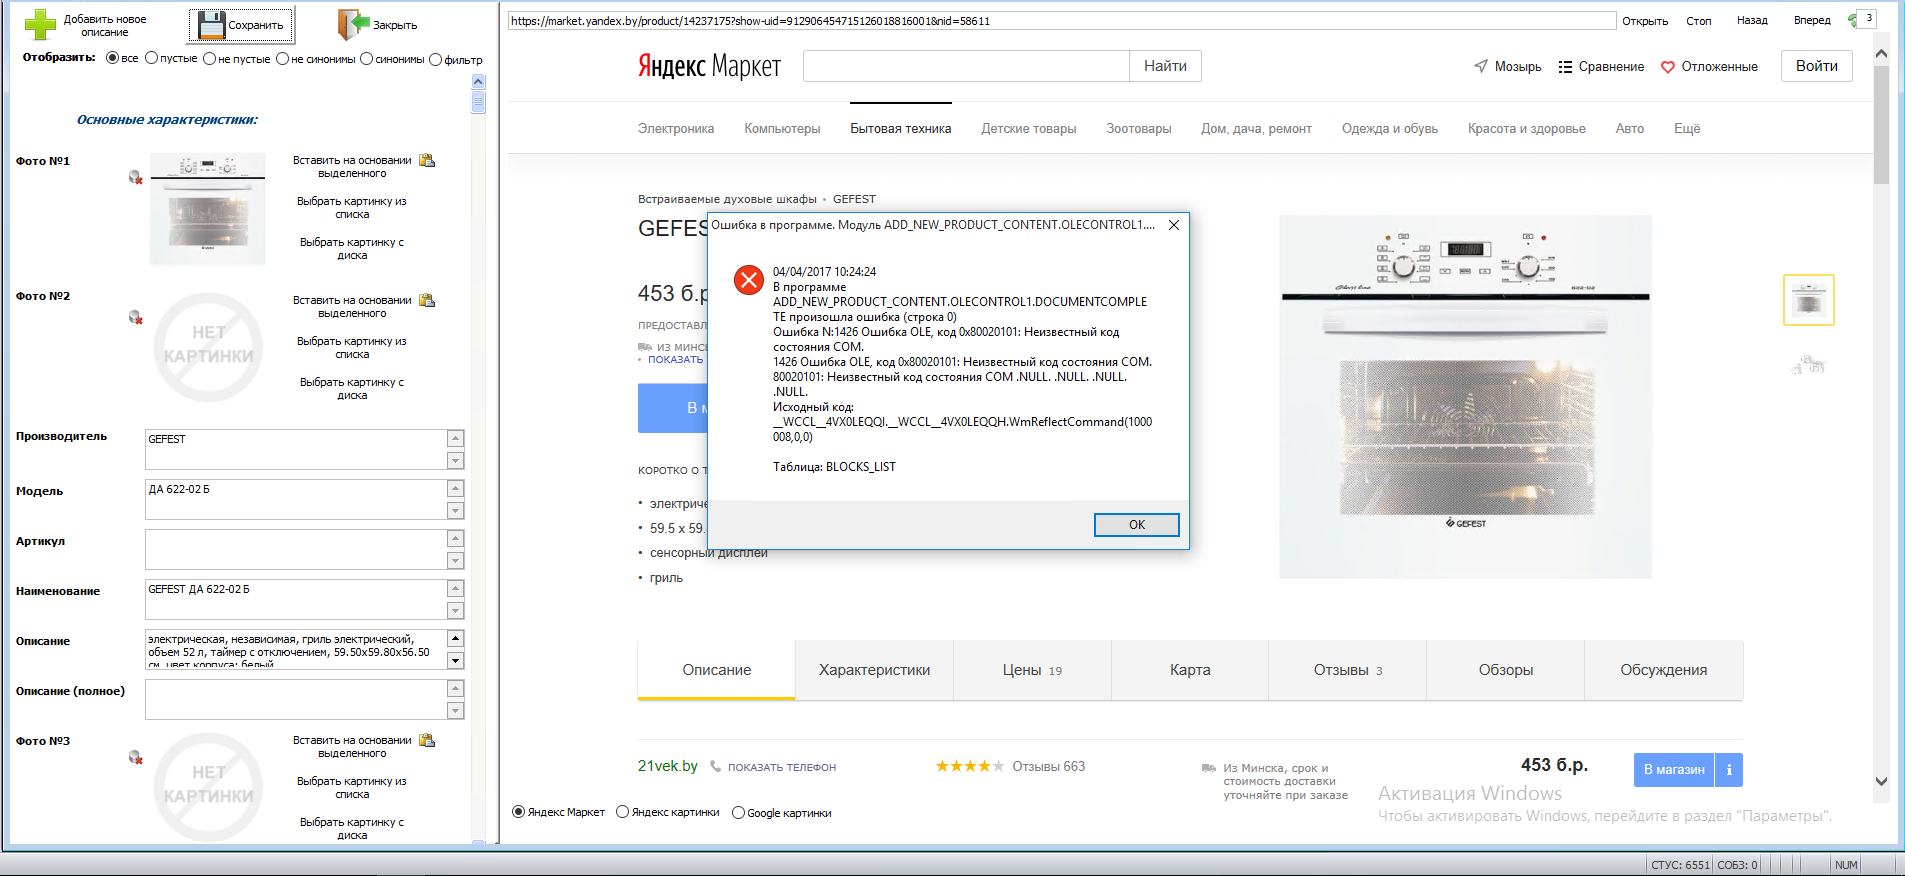
Task: Click down arrow of Модель field
Action: [x=455, y=510]
